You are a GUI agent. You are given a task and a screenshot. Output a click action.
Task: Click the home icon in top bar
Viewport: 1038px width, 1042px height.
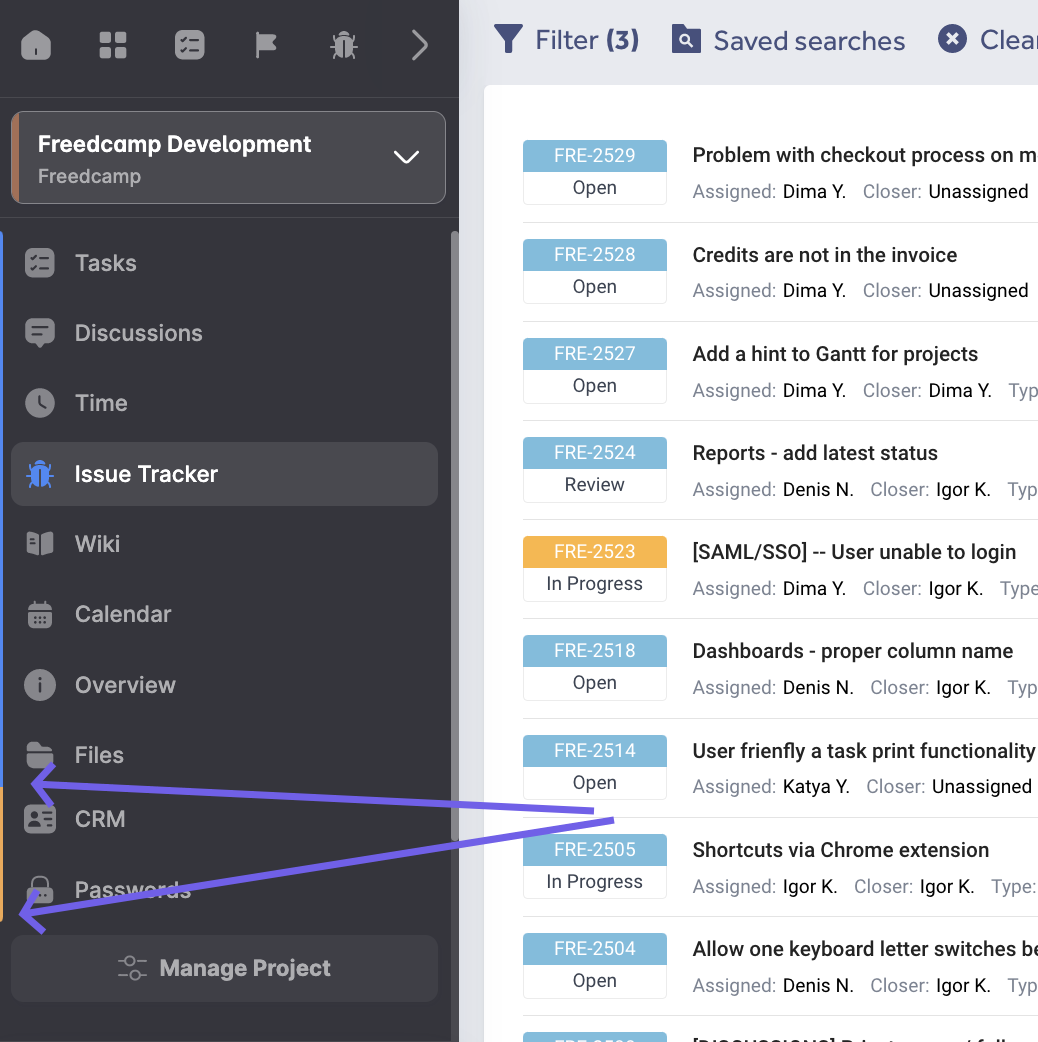(36, 45)
